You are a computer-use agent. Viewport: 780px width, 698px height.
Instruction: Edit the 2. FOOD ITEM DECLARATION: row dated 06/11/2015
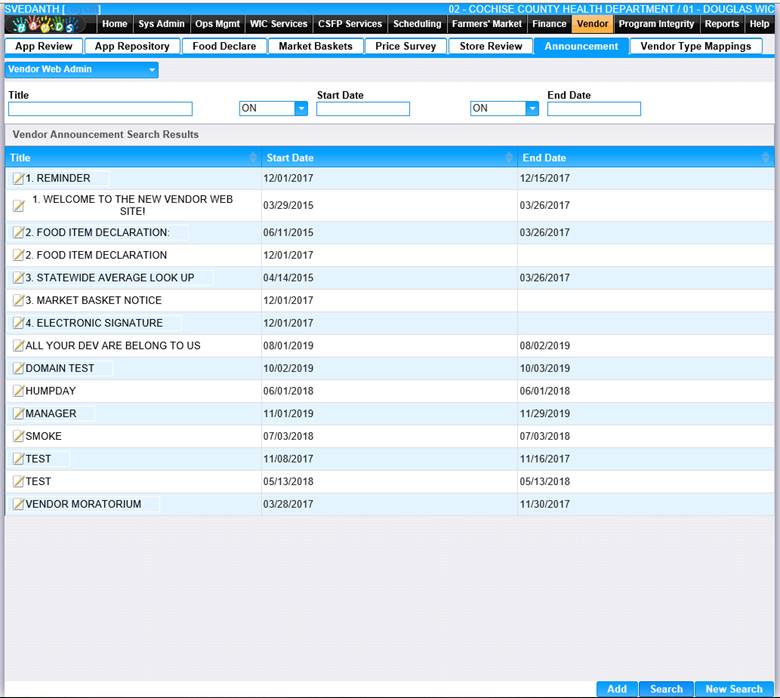coord(18,232)
